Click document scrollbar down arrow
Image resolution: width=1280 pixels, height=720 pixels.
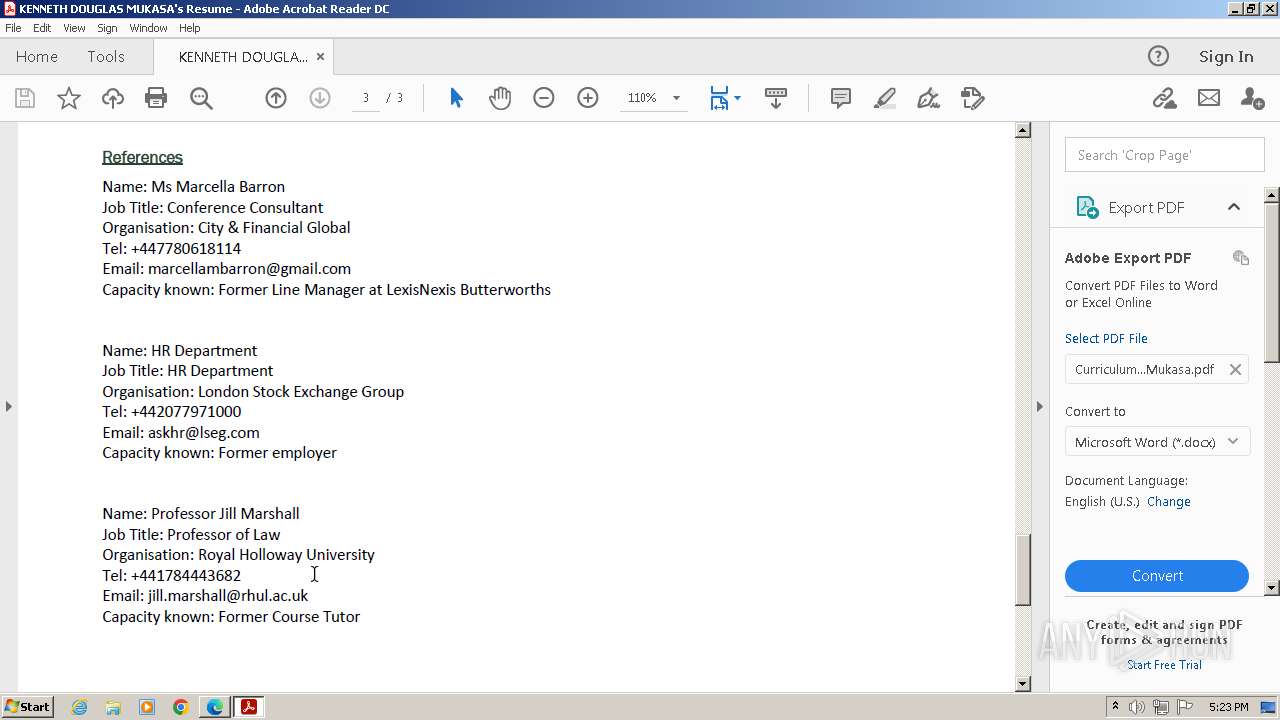tap(1022, 684)
